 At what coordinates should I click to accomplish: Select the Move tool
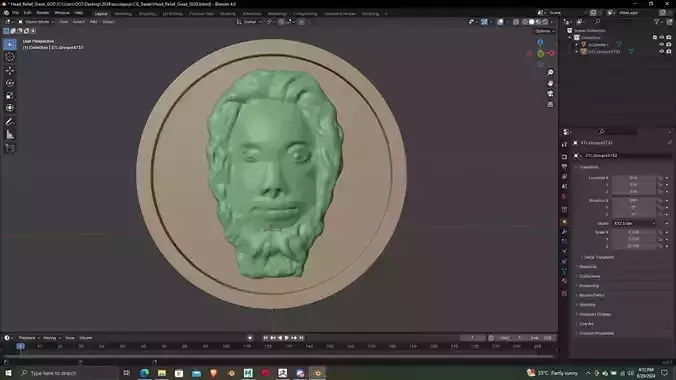coord(10,70)
